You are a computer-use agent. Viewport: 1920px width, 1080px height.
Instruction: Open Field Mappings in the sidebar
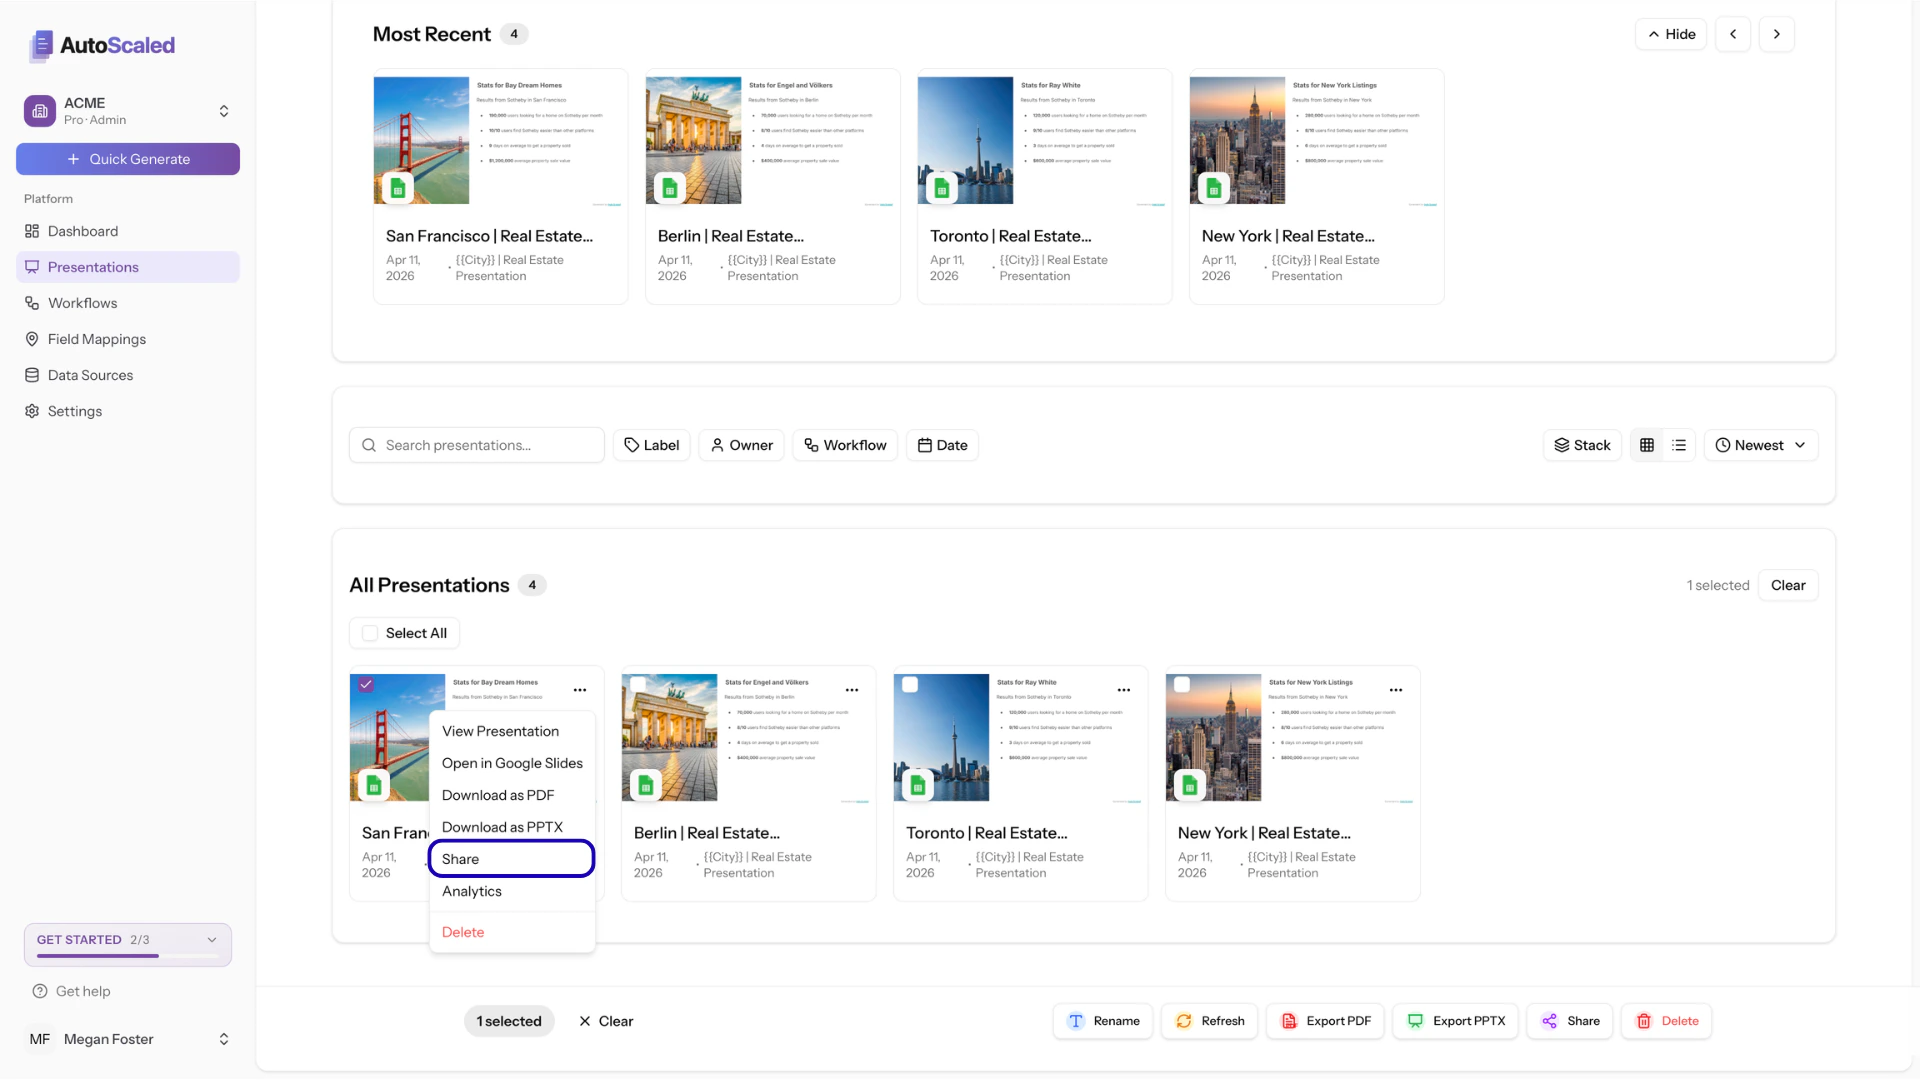[x=96, y=339]
